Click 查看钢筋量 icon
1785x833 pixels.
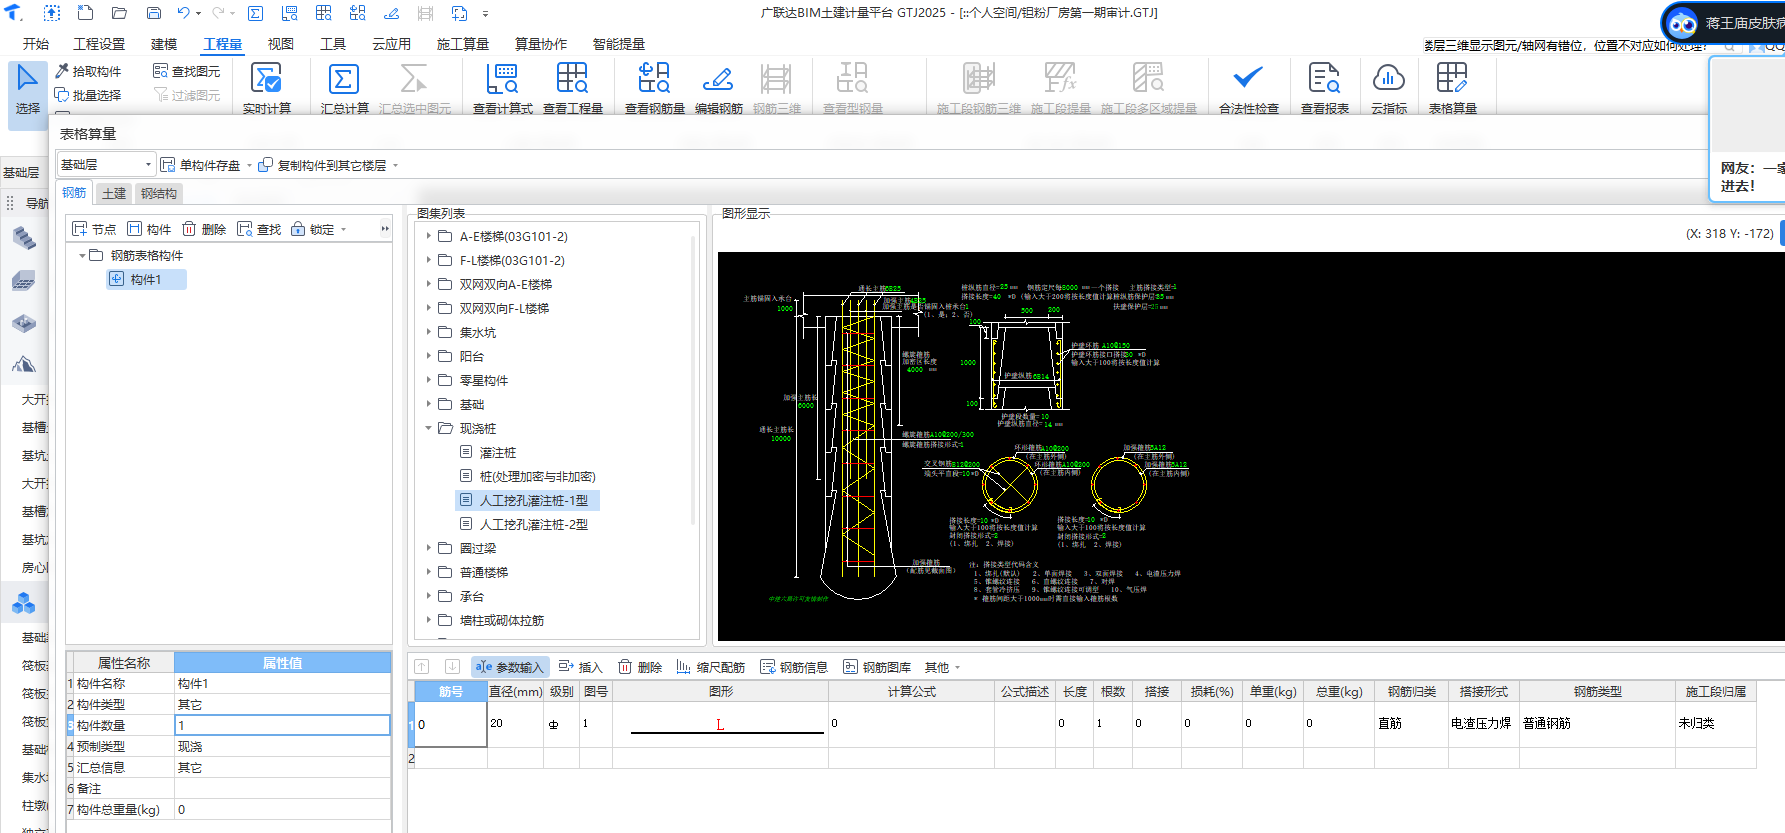point(654,79)
